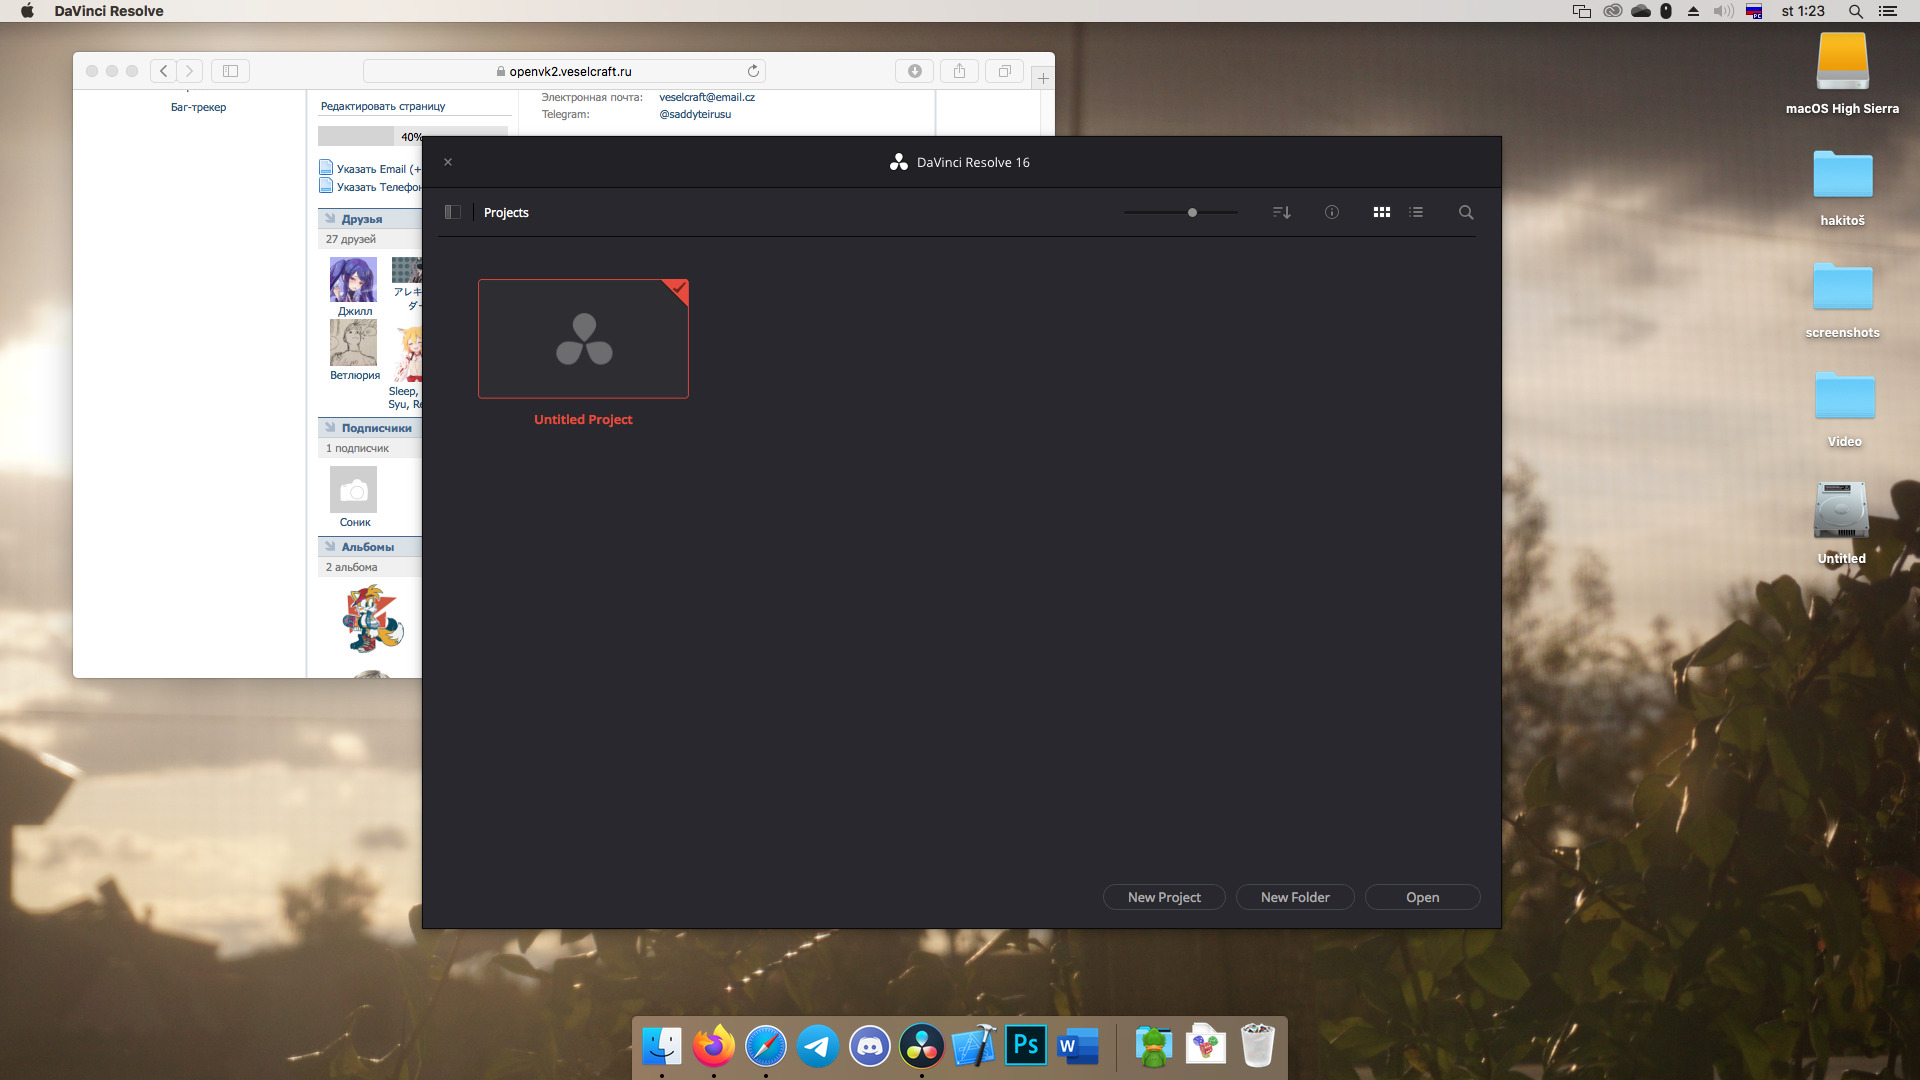
Task: Close the DaVinci Resolve Project Manager
Action: click(448, 162)
